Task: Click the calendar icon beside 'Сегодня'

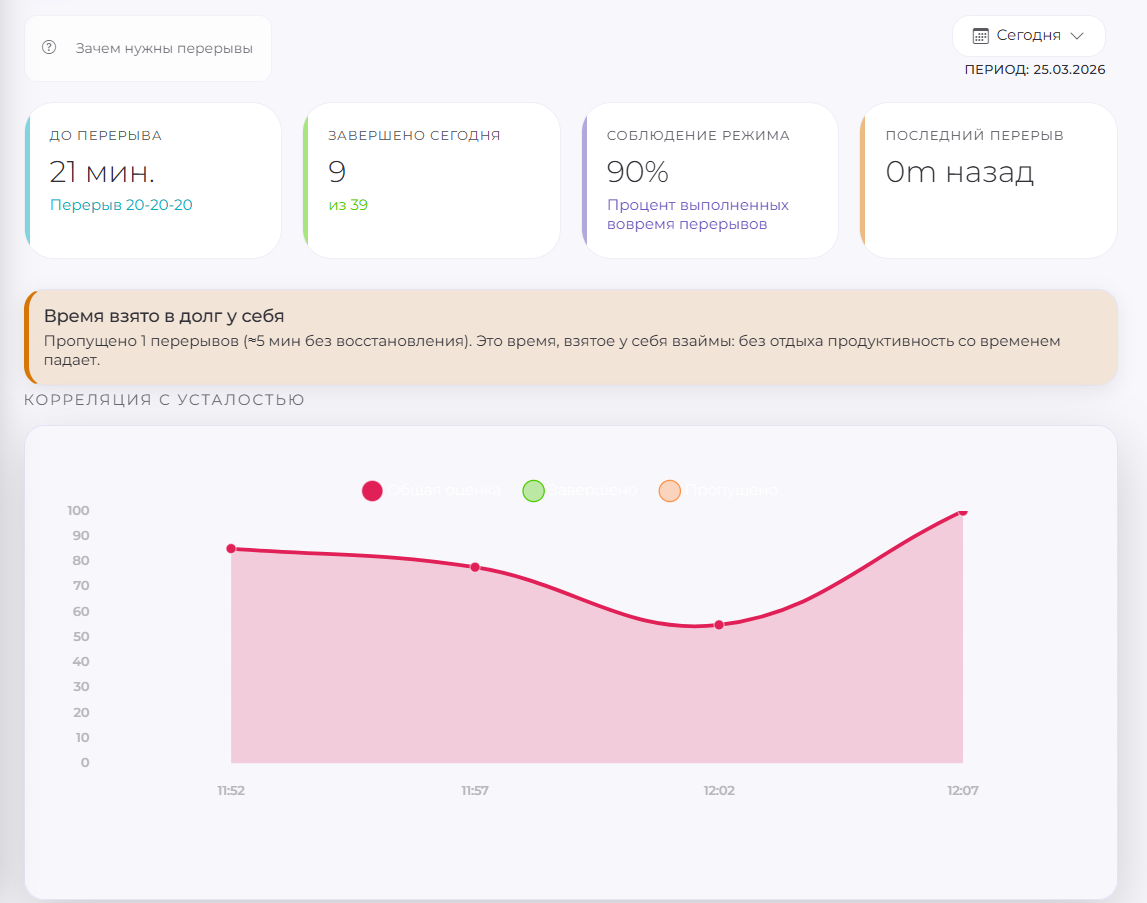Action: coord(980,36)
